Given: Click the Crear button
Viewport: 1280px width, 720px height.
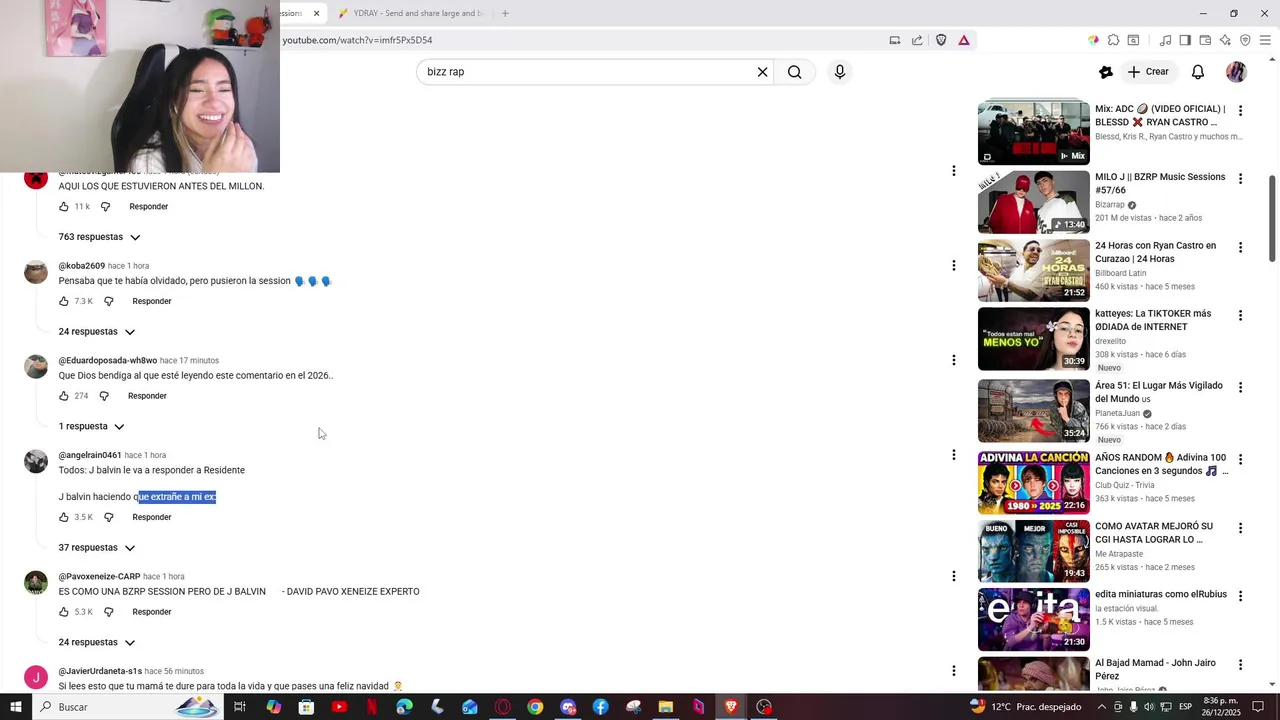Looking at the screenshot, I should coord(1147,72).
